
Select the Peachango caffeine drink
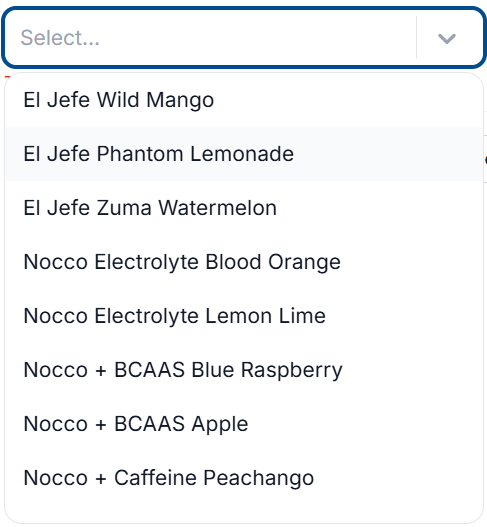[244, 478]
